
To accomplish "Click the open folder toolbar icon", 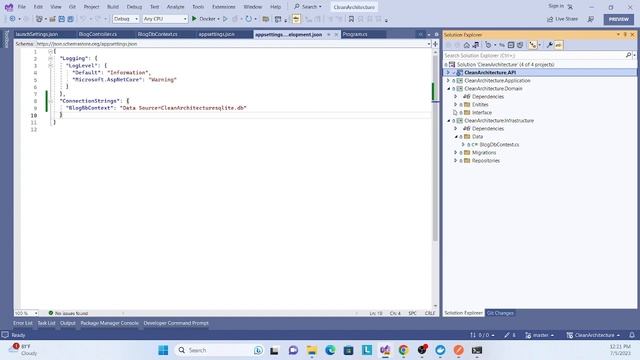I will 266,19.
